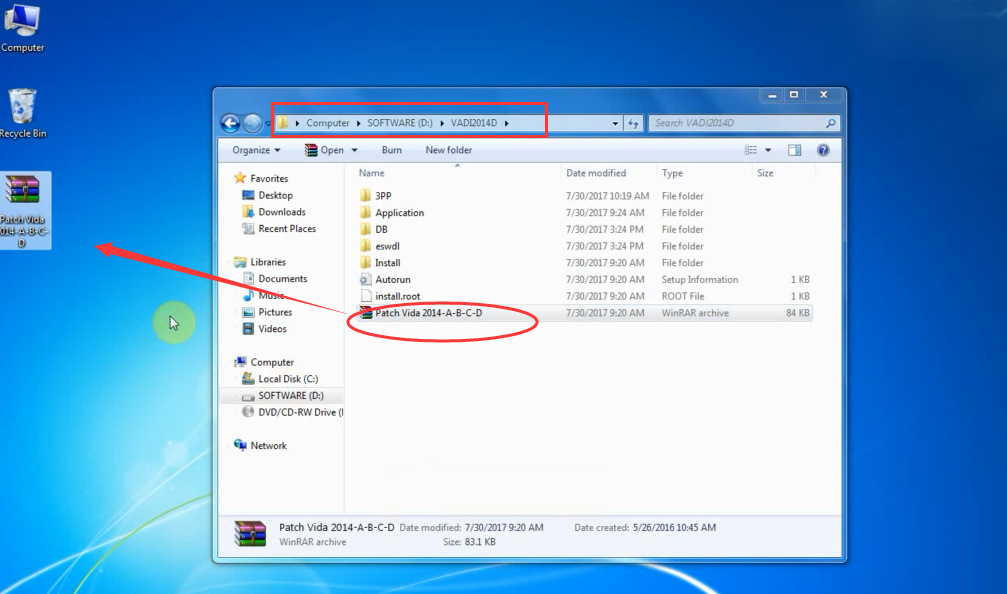Click the search magnifier icon
Image resolution: width=1007 pixels, height=594 pixels.
(x=830, y=123)
